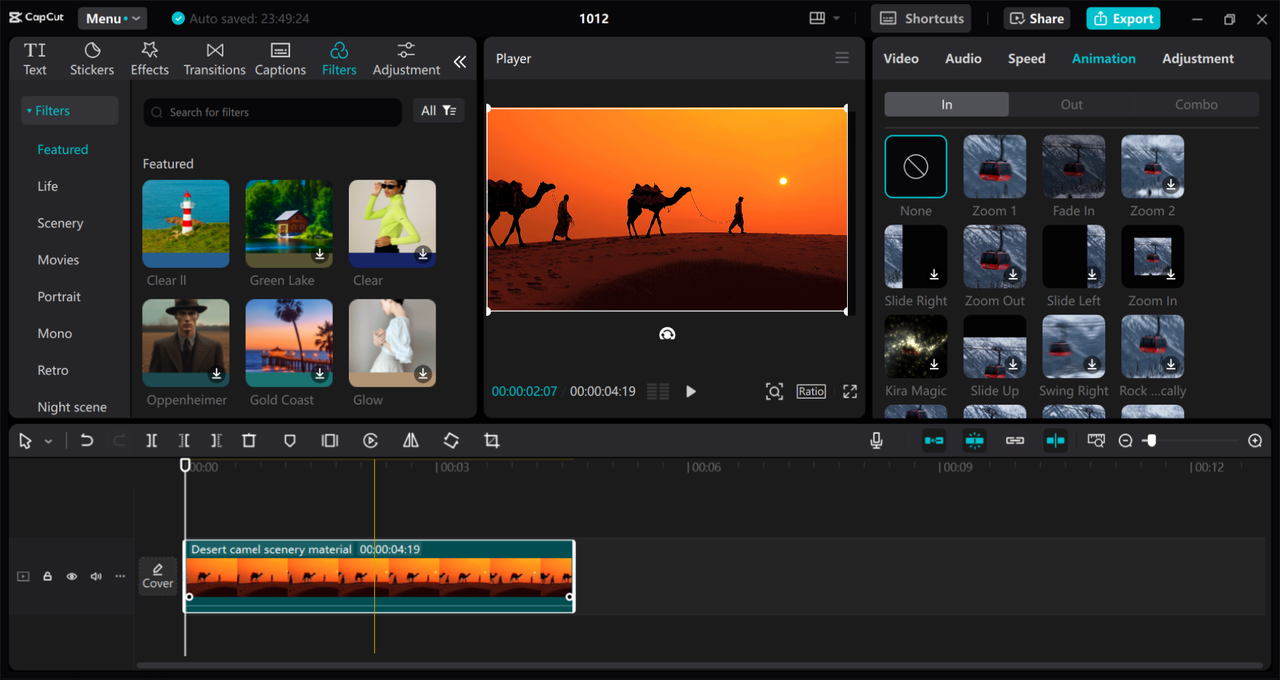Open the Menu dropdown
This screenshot has height=680, width=1280.
coord(112,18)
